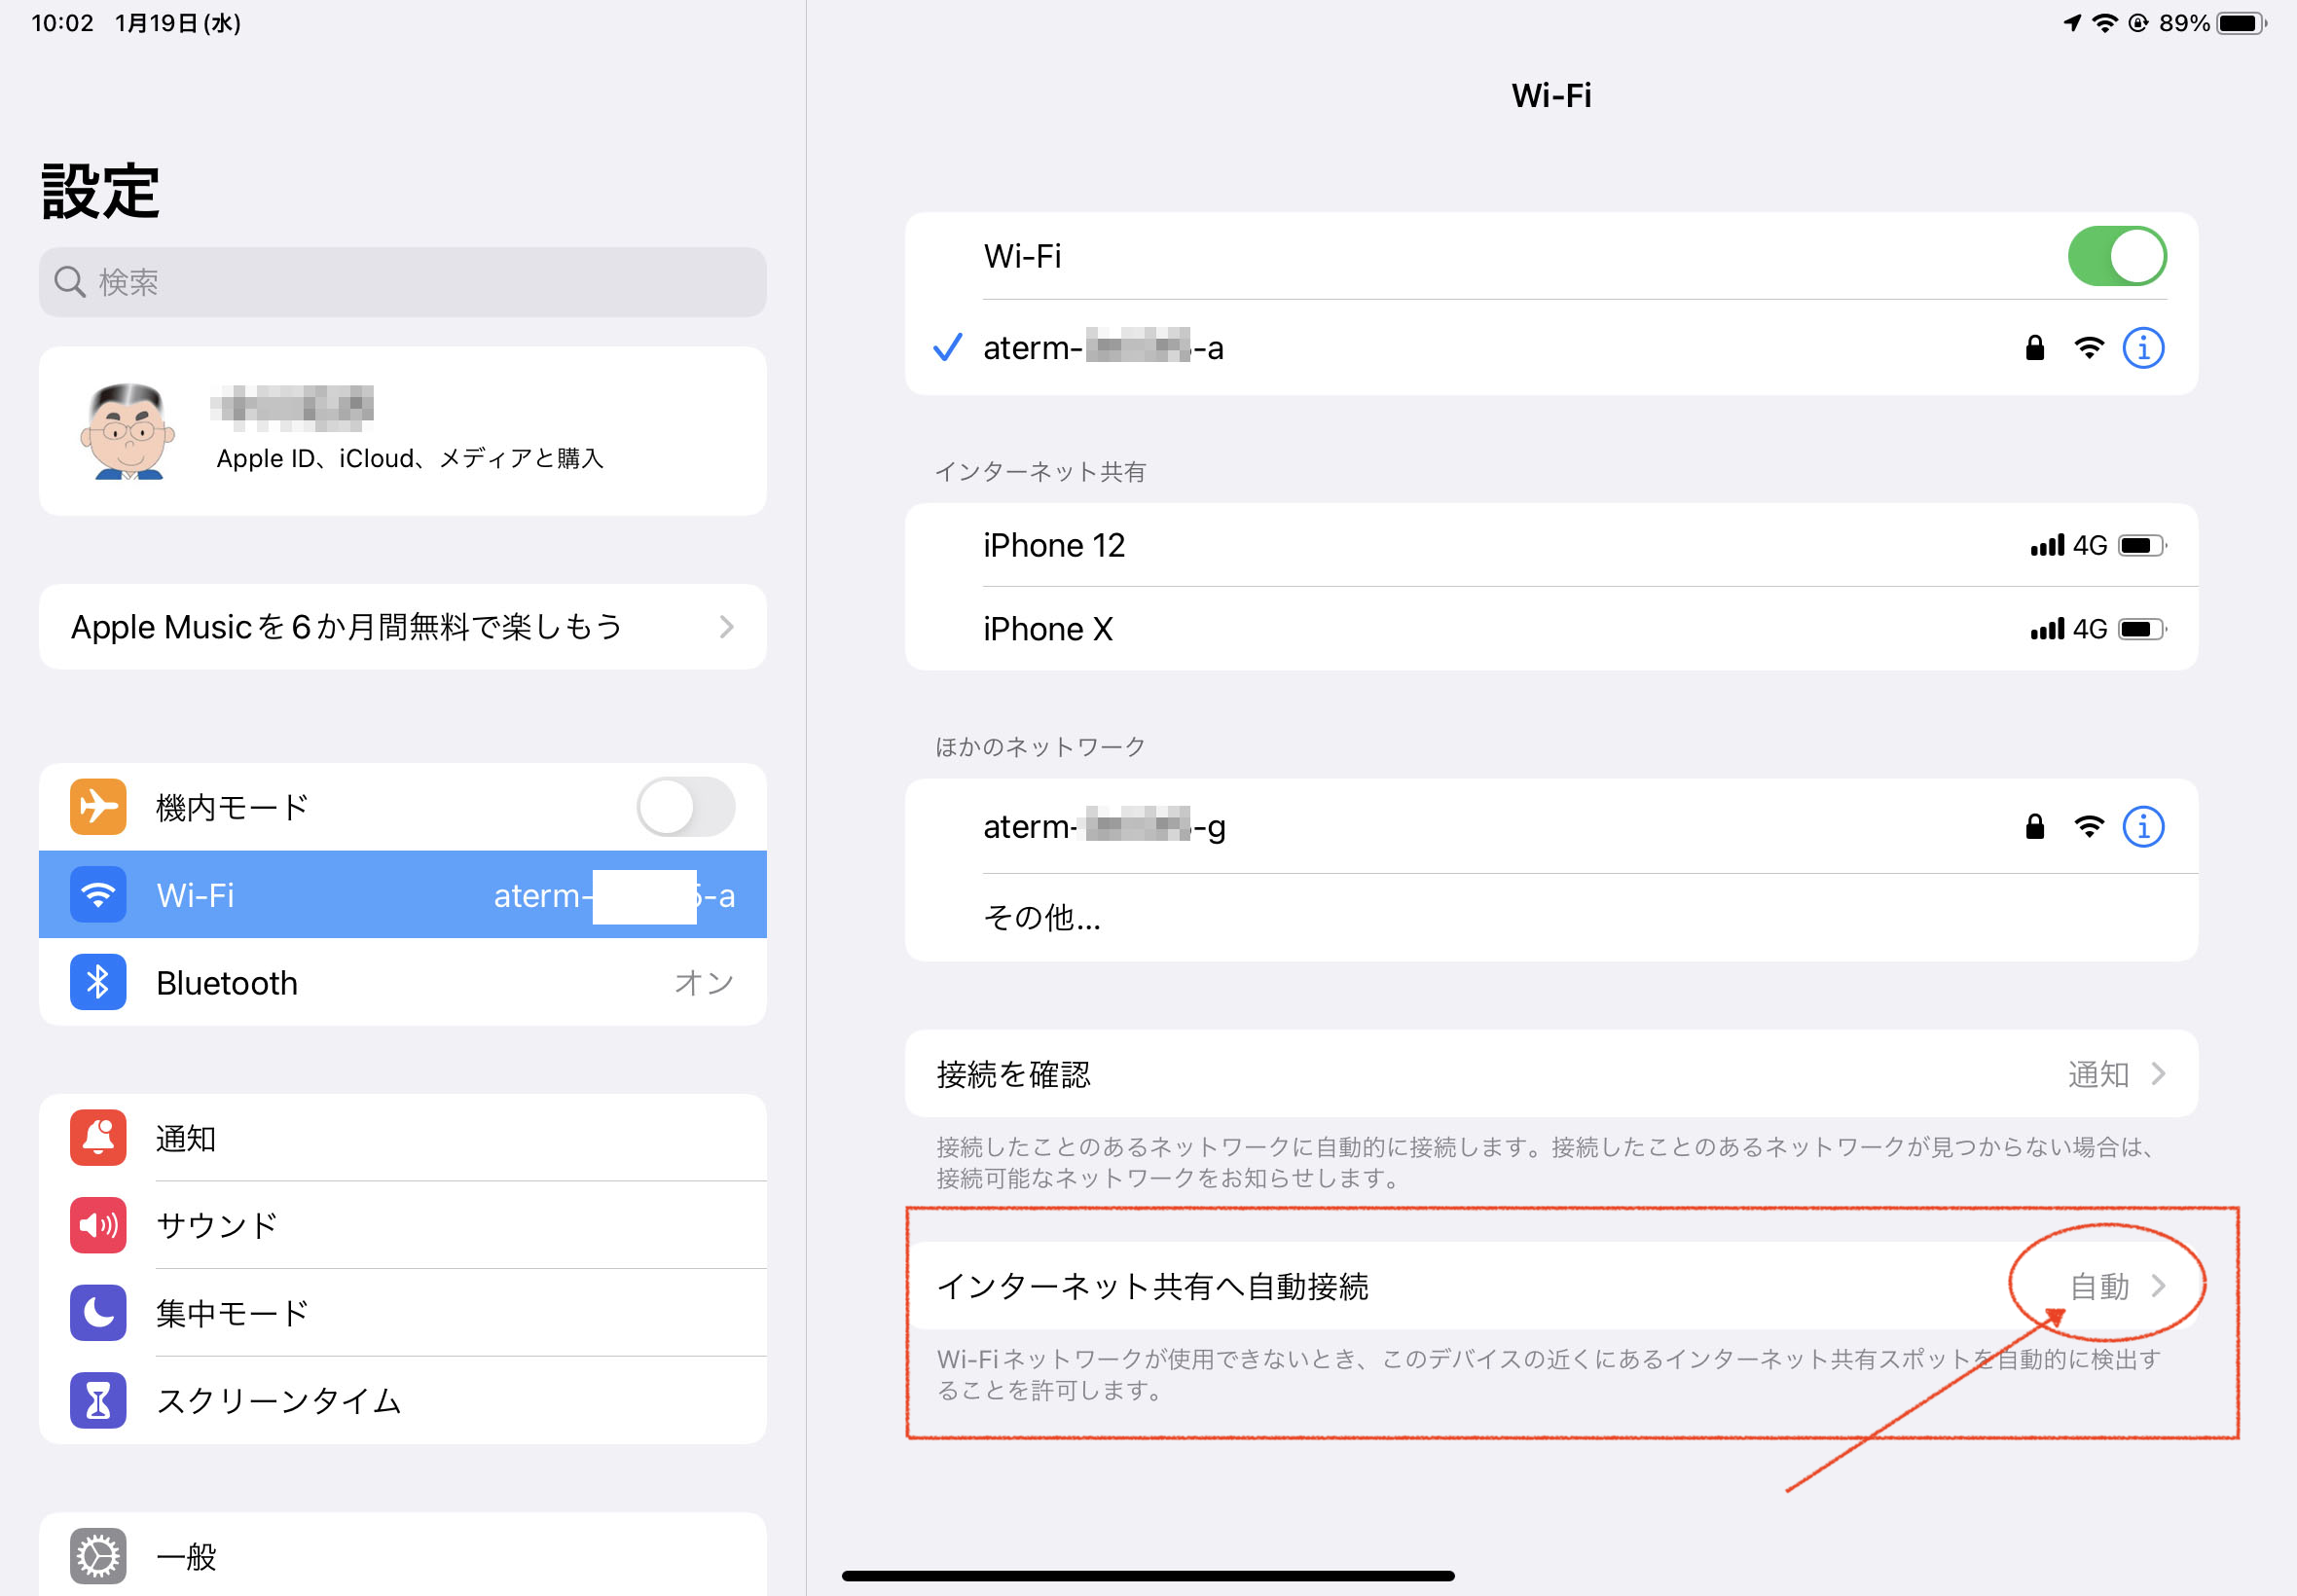This screenshot has width=2297, height=1596.
Task: Open info icon for aterm -g network
Action: [x=2142, y=827]
